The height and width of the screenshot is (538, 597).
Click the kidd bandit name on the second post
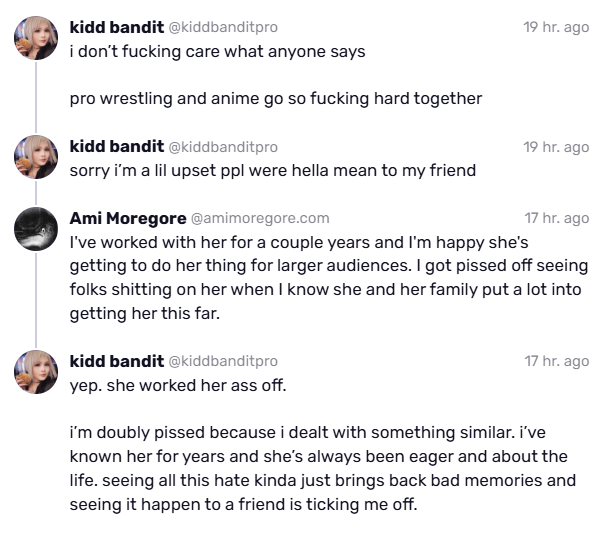[117, 147]
